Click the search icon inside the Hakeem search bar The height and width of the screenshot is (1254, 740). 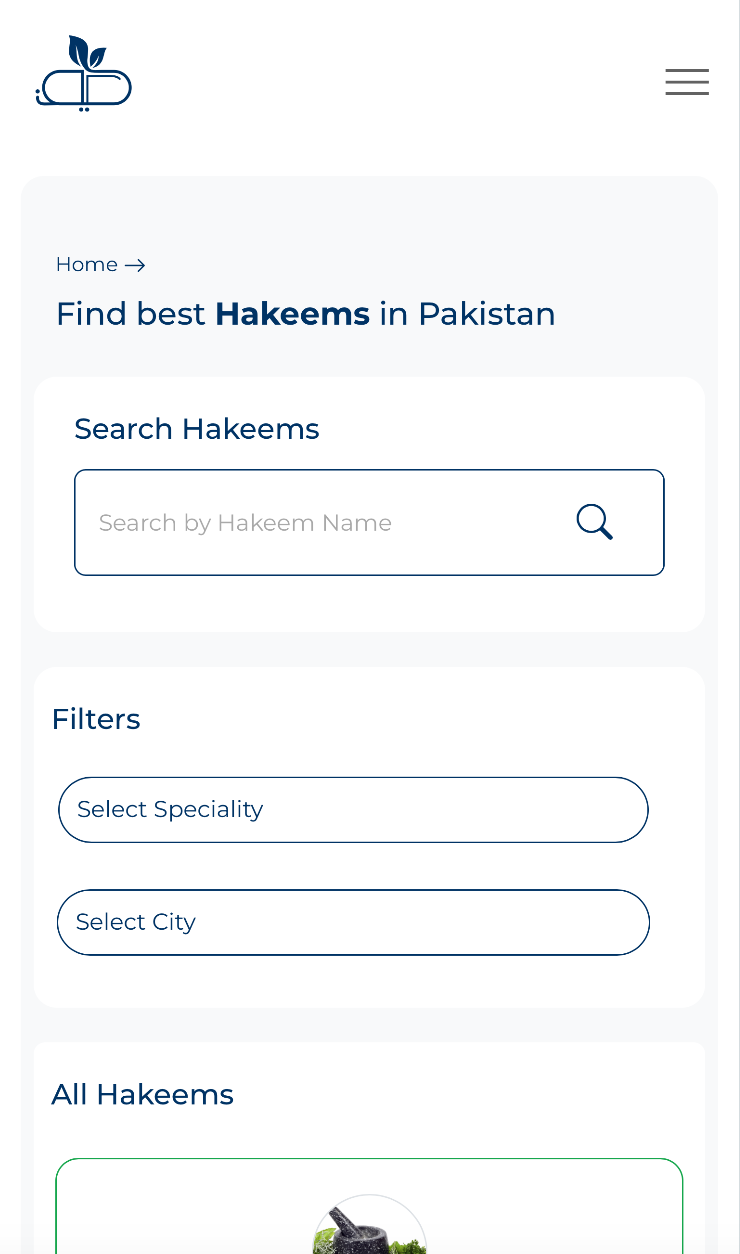594,521
